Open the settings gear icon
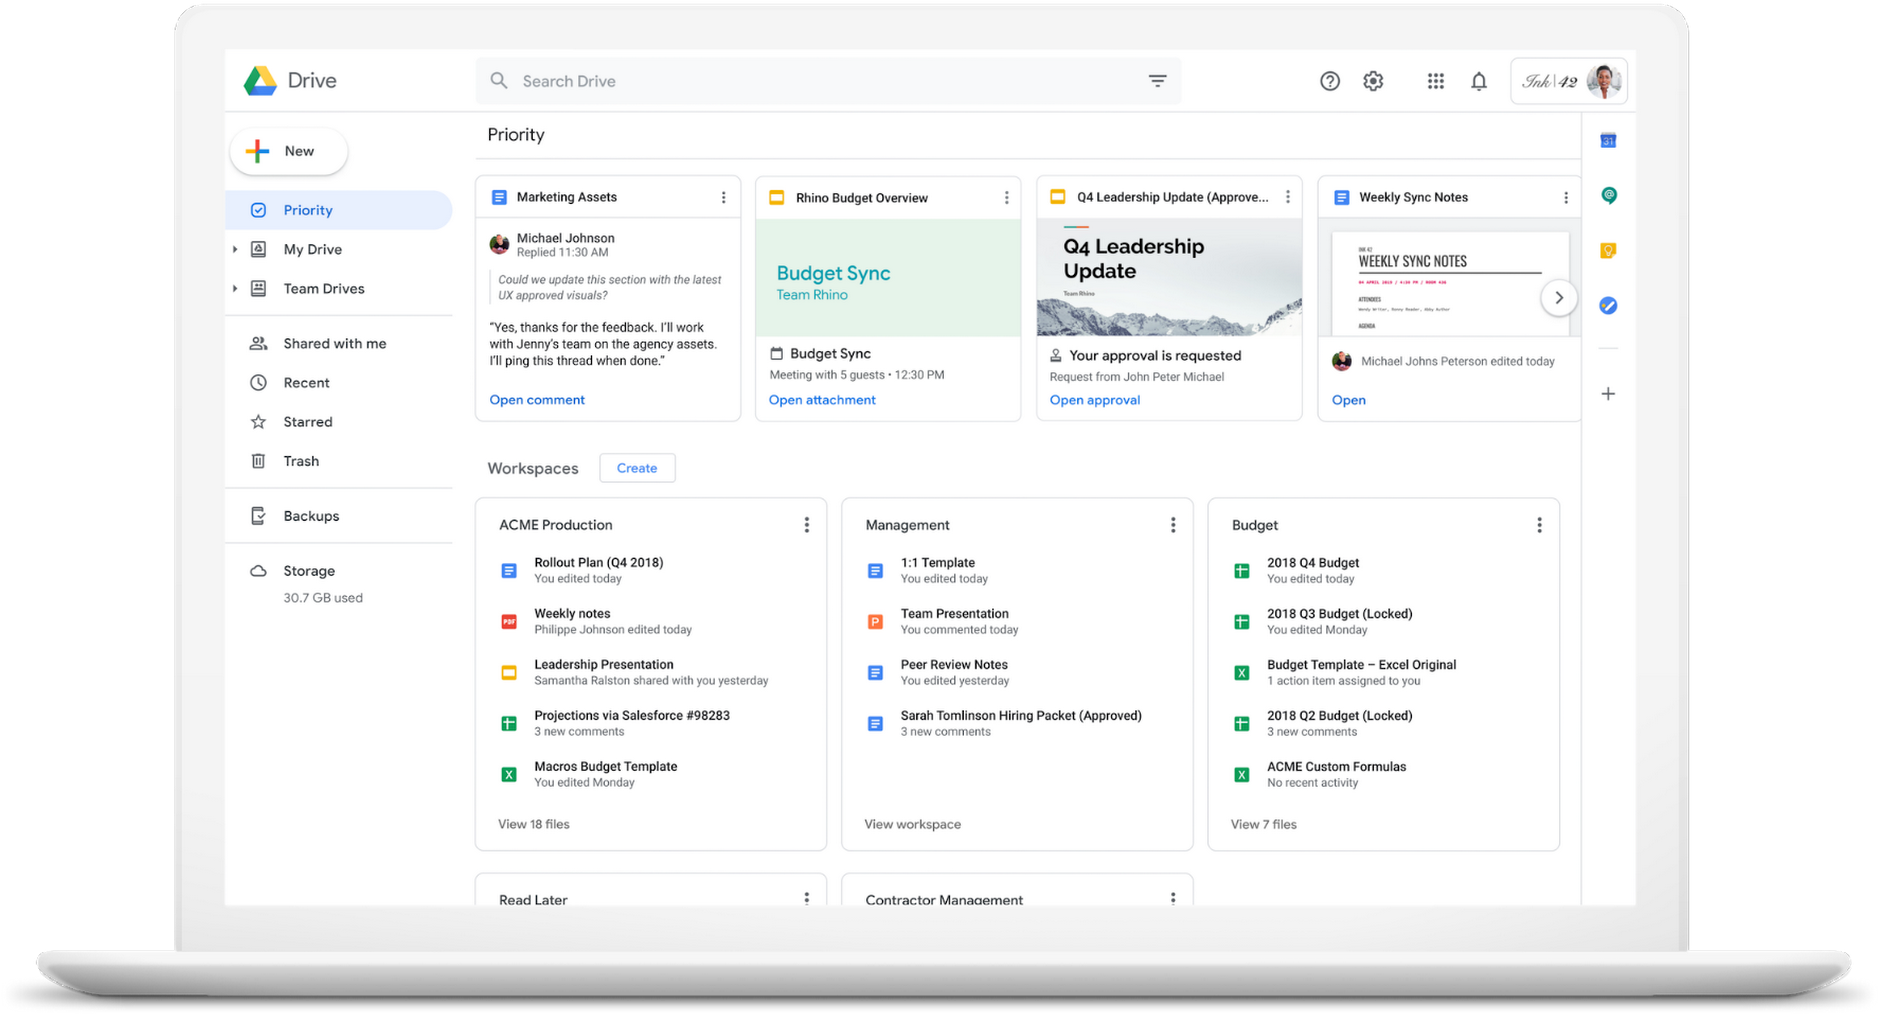Image resolution: width=1878 pixels, height=1014 pixels. point(1373,82)
